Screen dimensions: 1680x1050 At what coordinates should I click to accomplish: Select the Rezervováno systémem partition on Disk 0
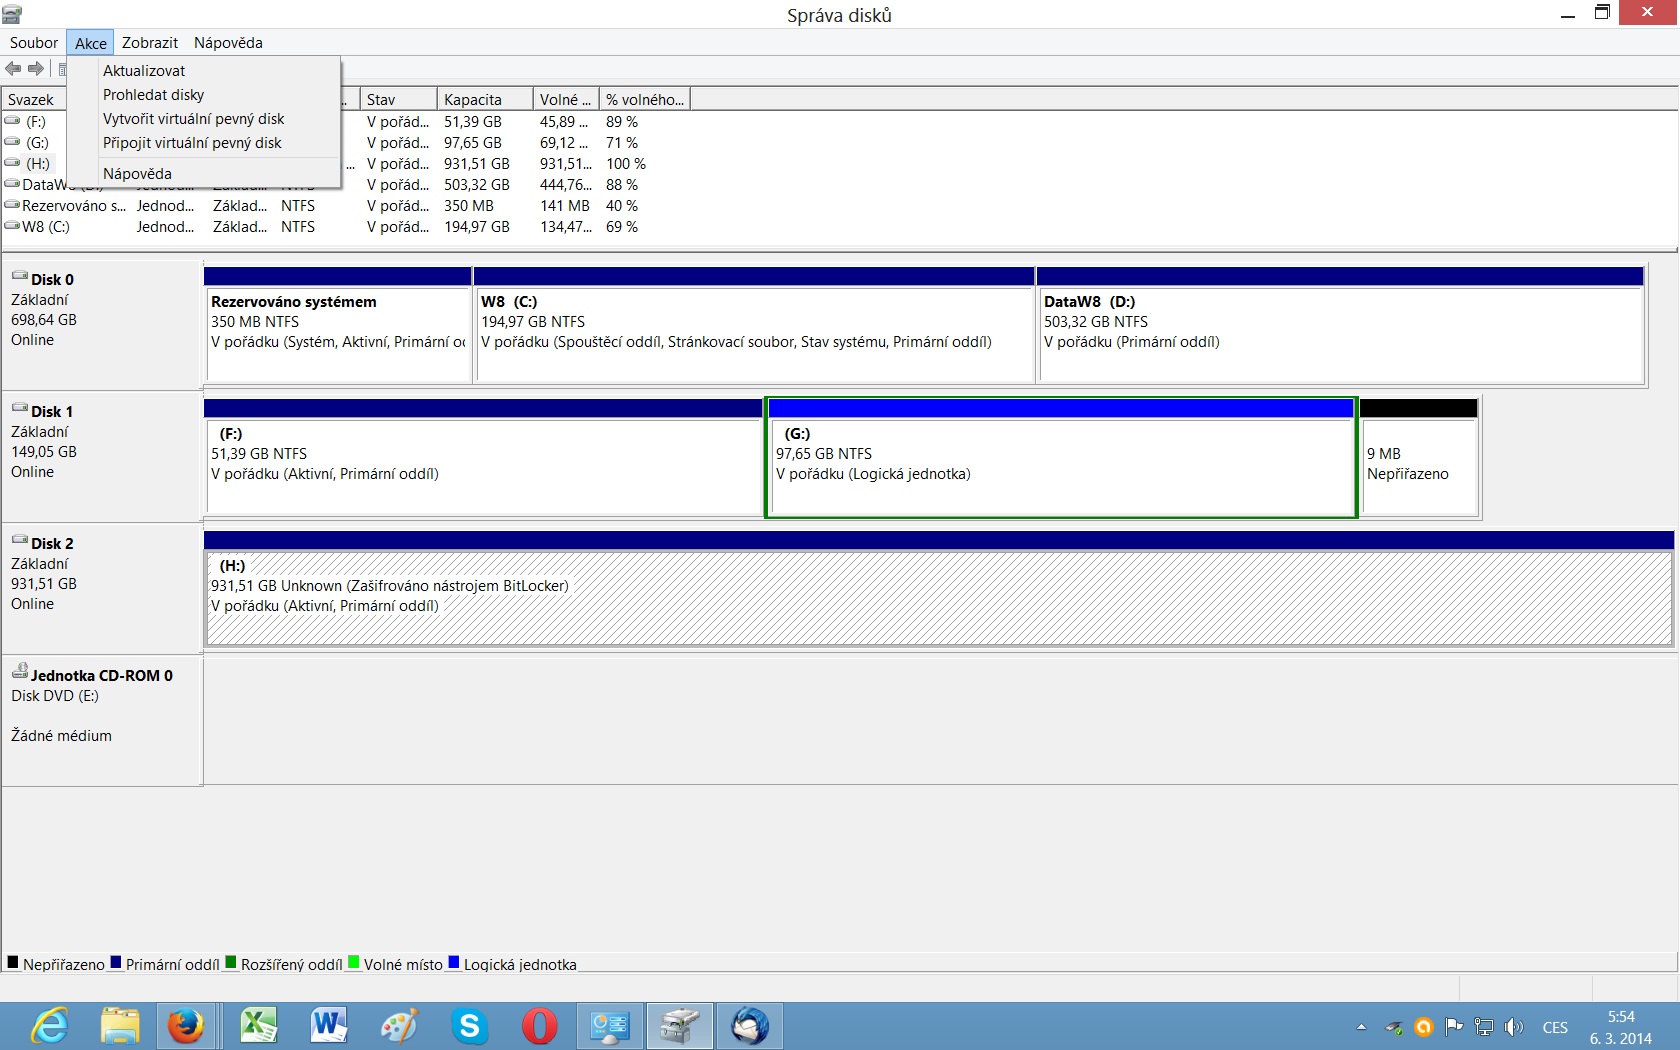[x=338, y=325]
